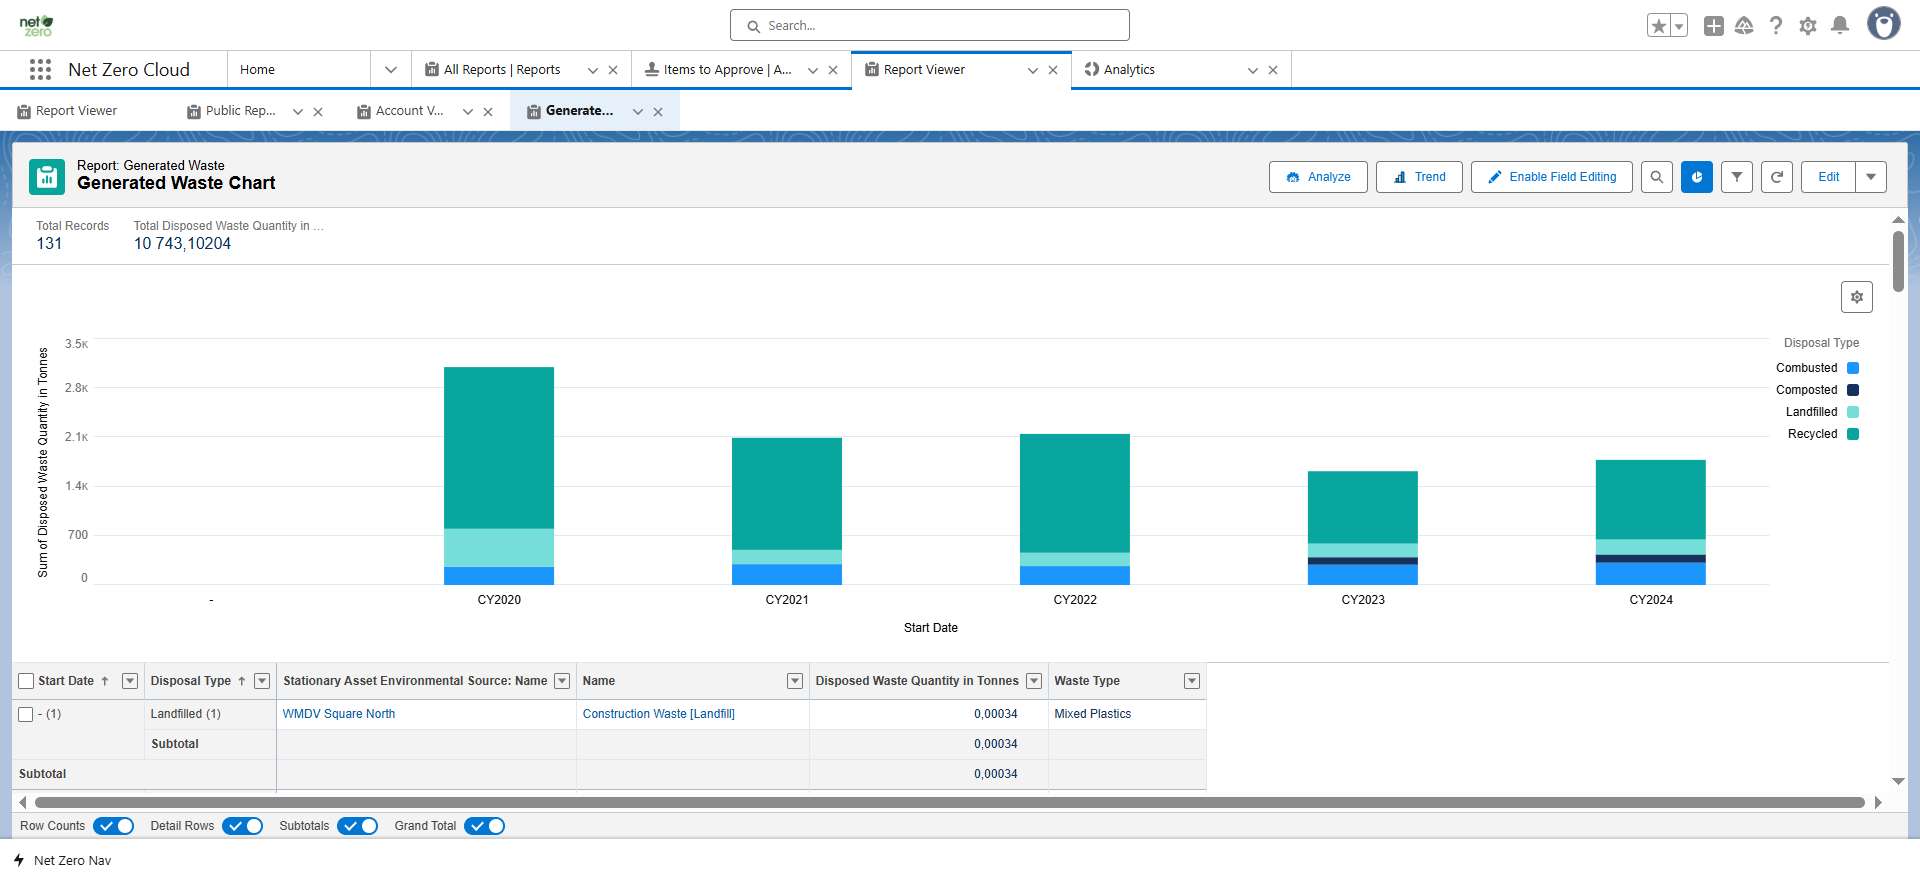
Task: Close the Public Rep... subtab
Action: tap(318, 112)
